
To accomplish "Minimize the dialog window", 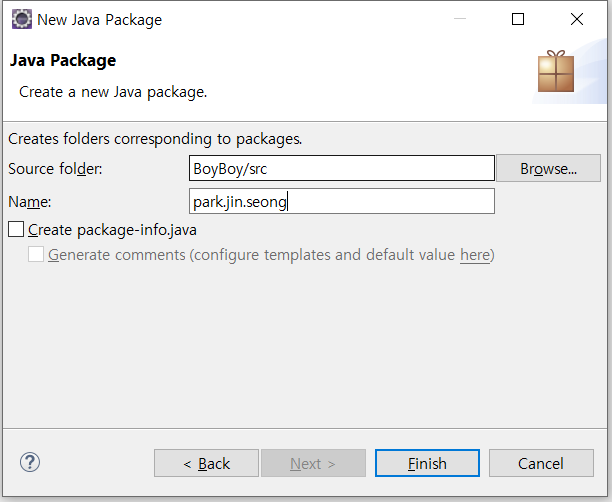I will click(460, 19).
